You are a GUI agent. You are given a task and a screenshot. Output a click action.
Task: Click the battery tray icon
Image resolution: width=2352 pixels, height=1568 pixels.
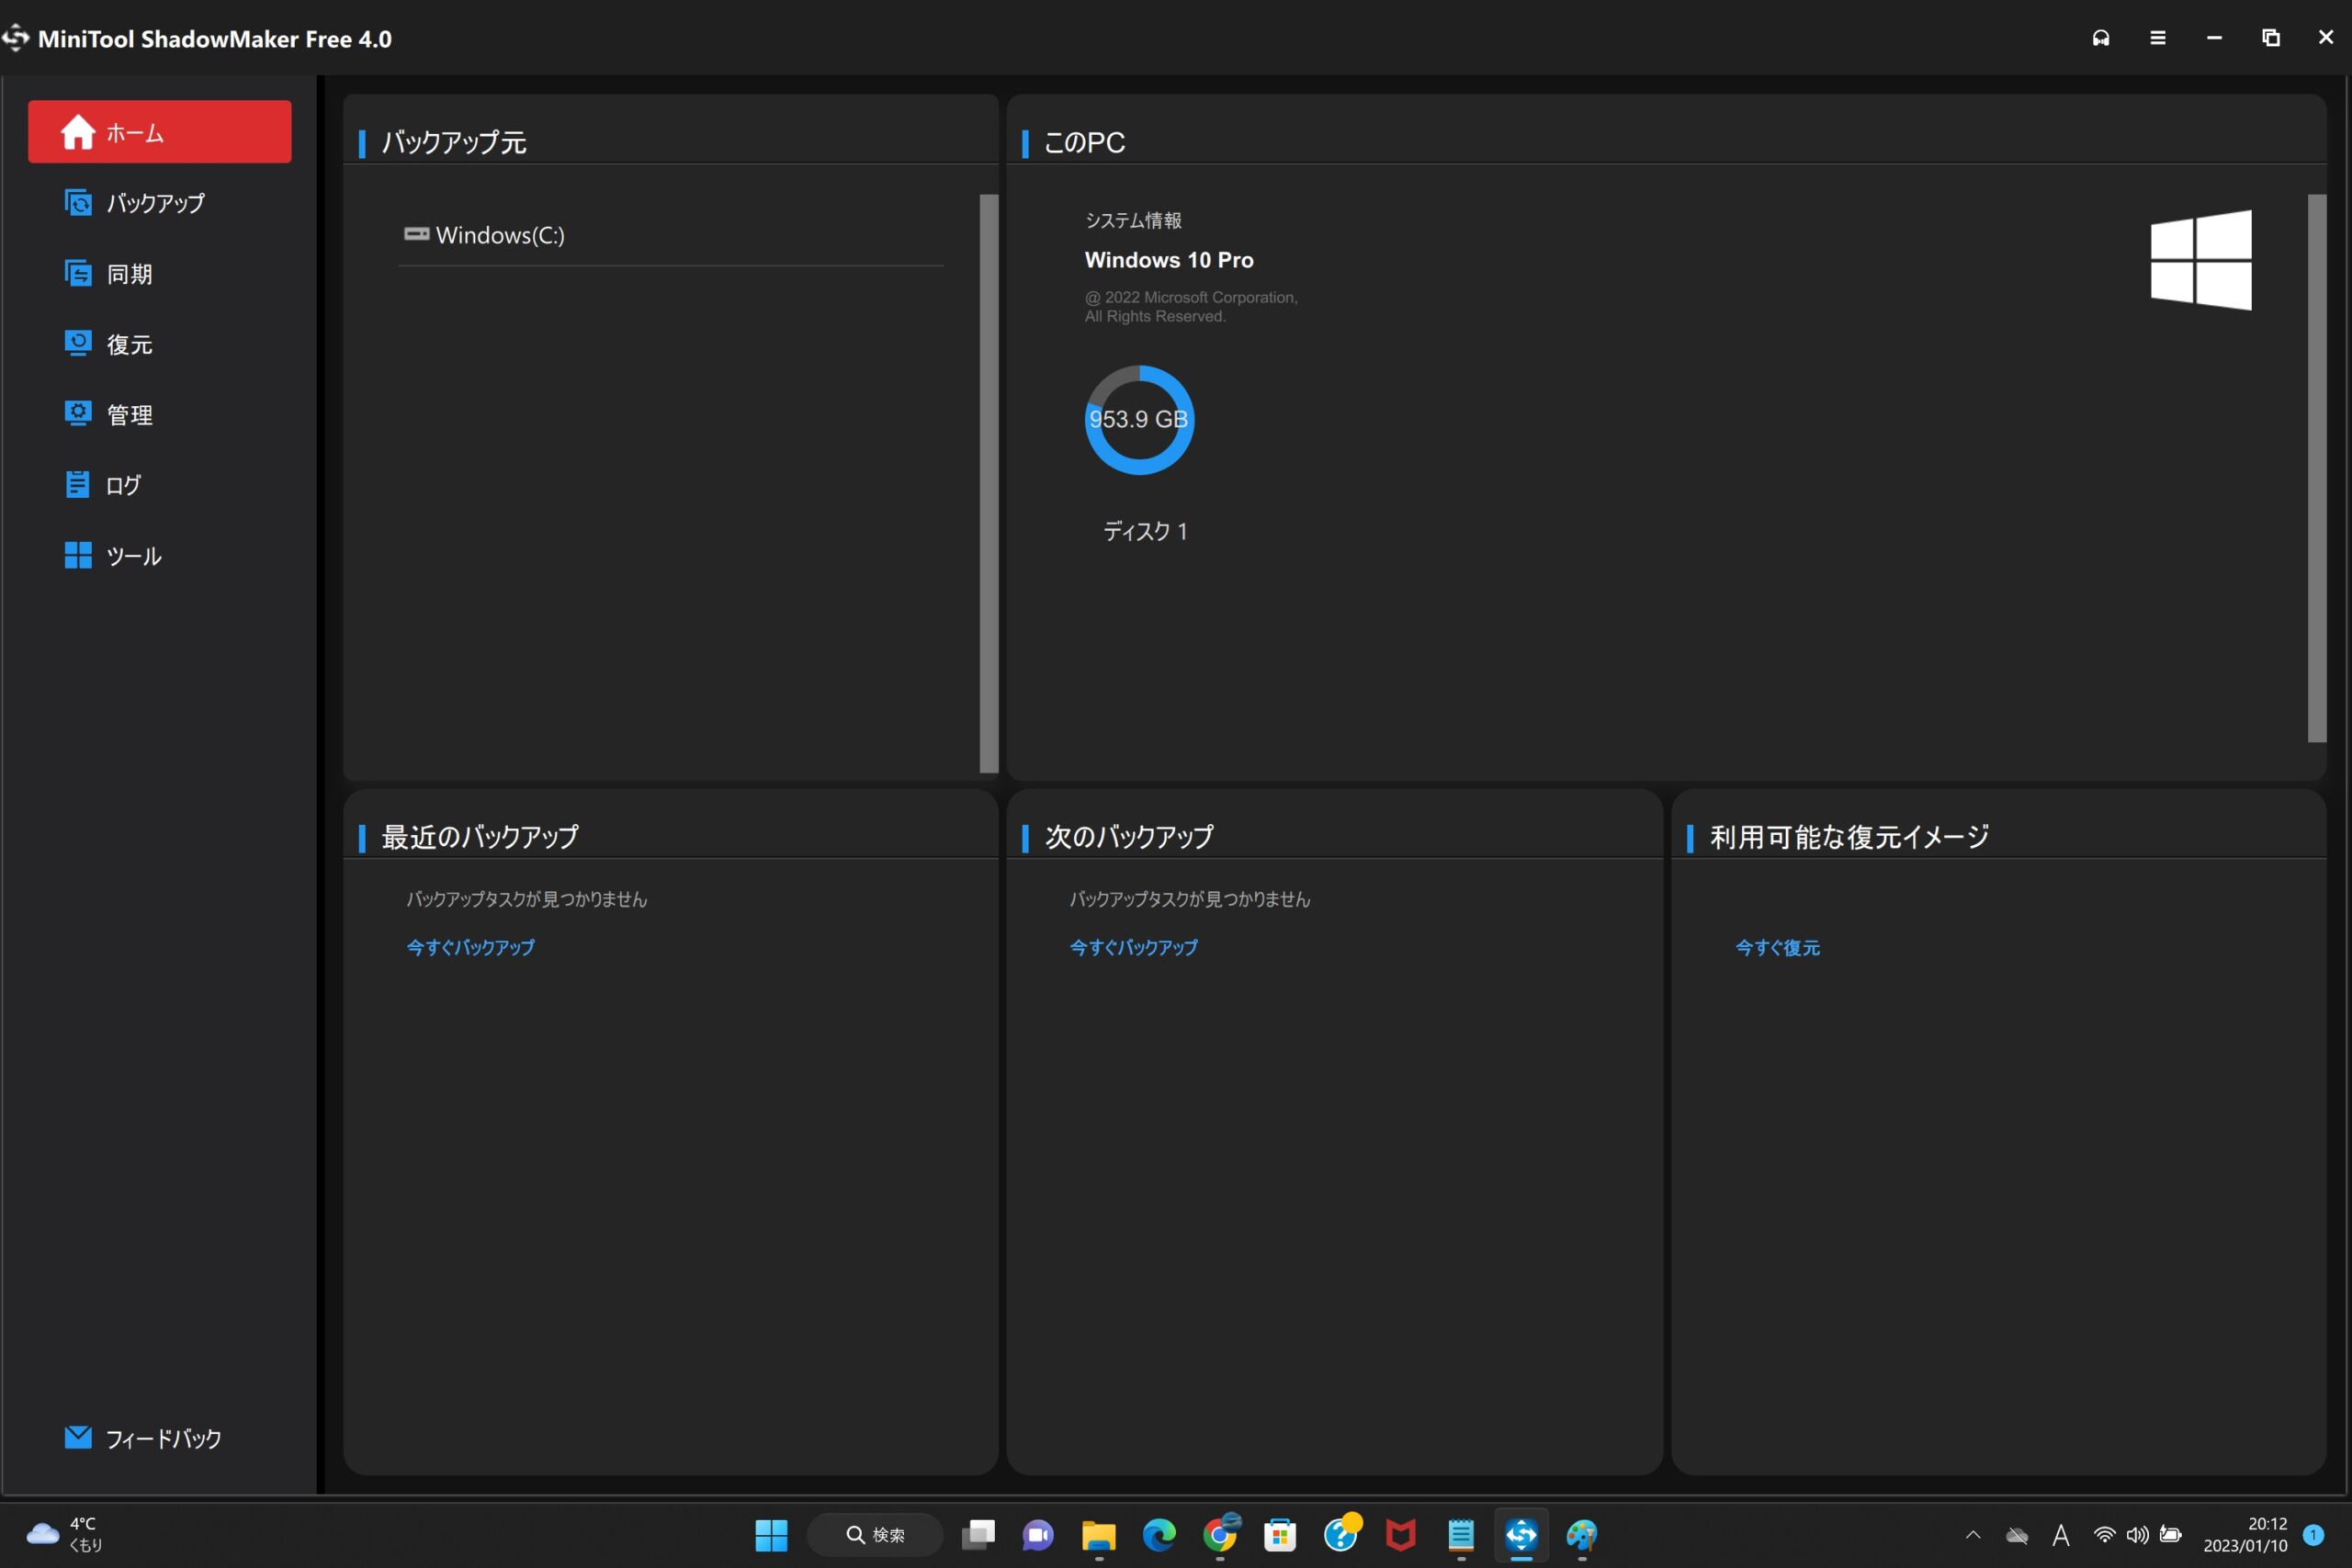(x=2170, y=1534)
